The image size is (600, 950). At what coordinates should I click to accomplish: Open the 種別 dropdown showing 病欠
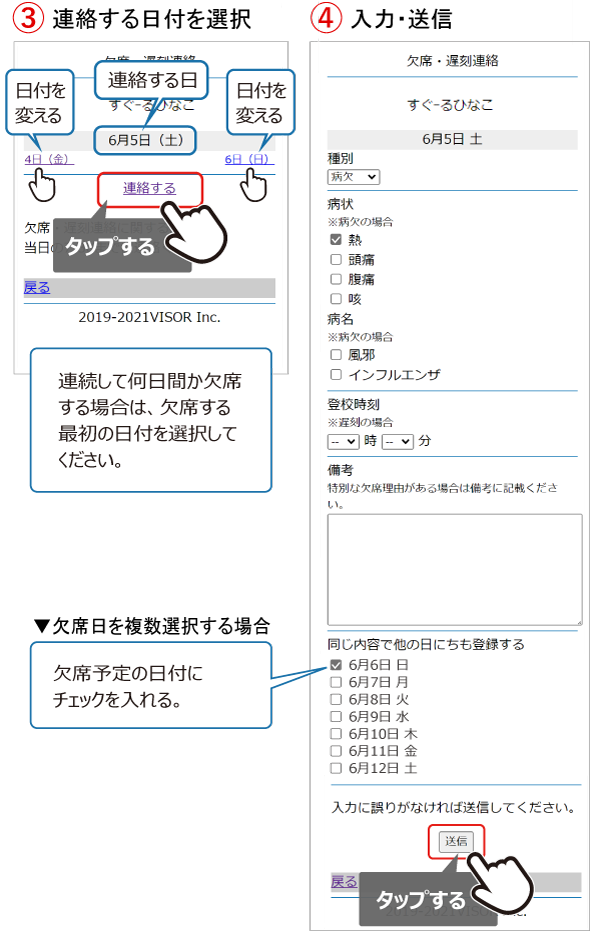click(x=353, y=177)
